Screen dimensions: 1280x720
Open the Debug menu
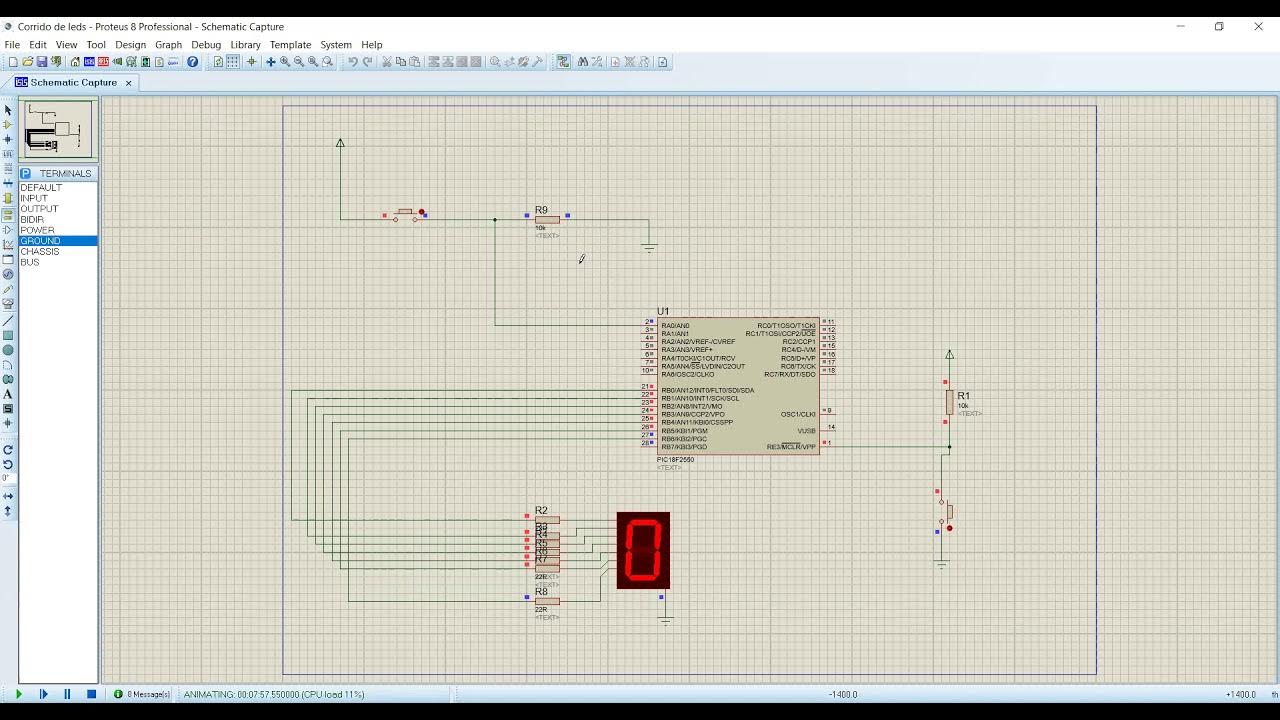[206, 45]
